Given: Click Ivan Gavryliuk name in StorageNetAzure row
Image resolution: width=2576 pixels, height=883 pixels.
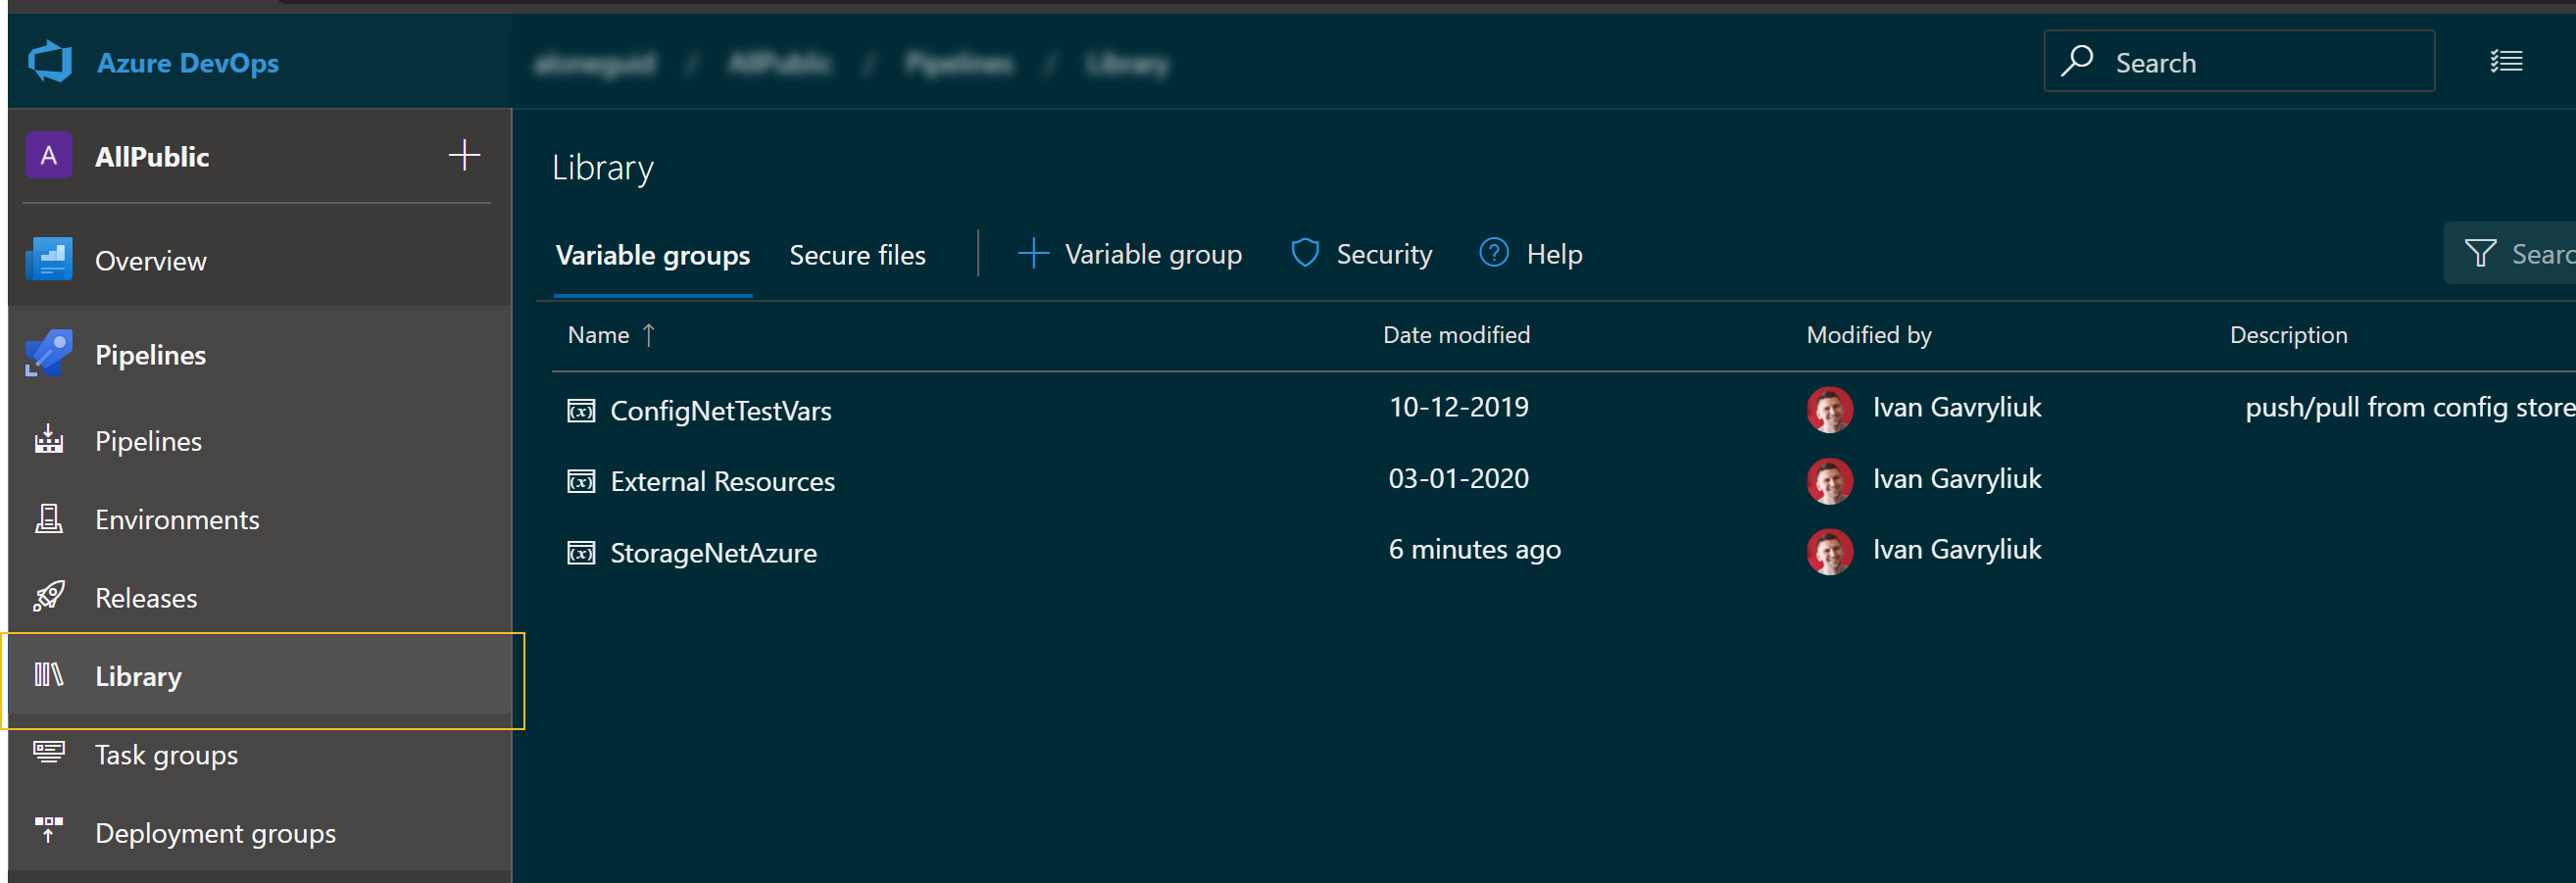Looking at the screenshot, I should [1956, 549].
